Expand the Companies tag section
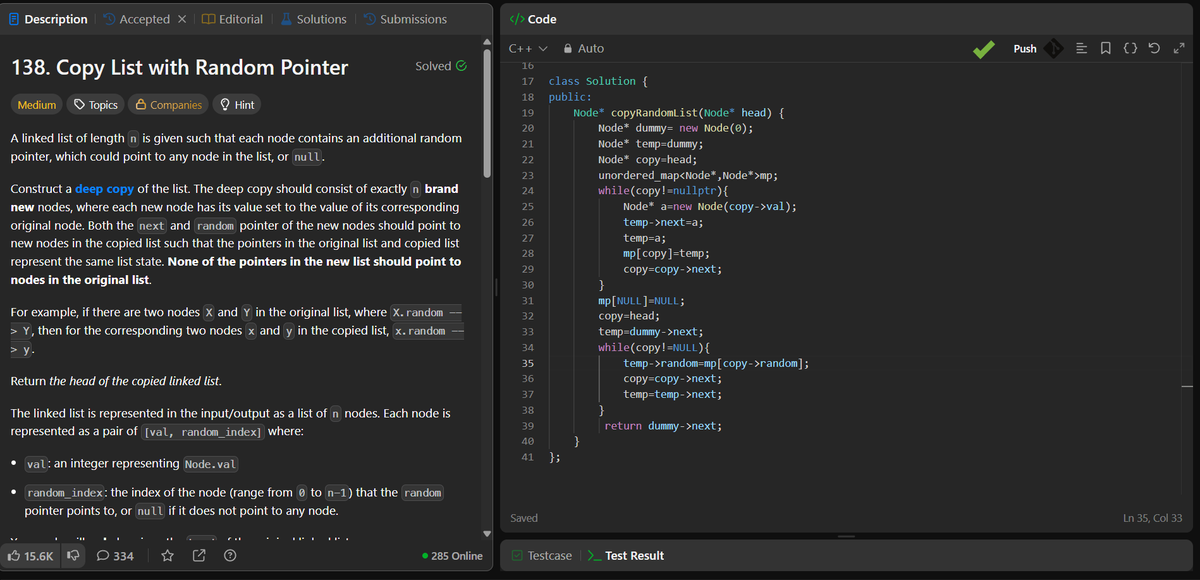Viewport: 1200px width, 580px height. [169, 105]
